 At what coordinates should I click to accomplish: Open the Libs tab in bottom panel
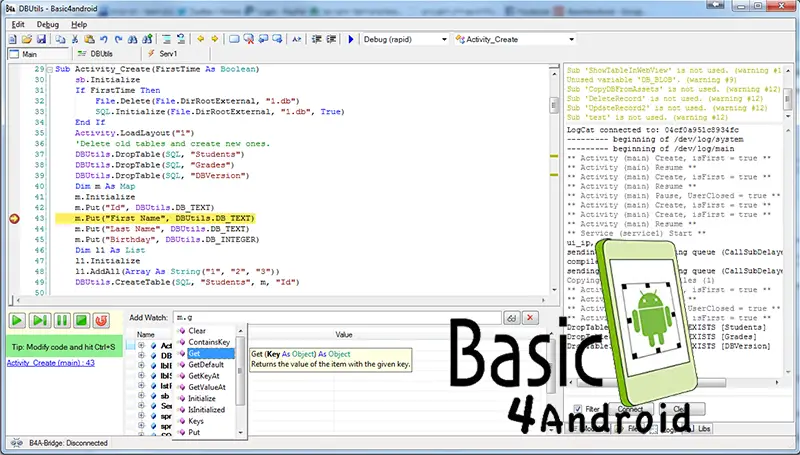(x=706, y=427)
